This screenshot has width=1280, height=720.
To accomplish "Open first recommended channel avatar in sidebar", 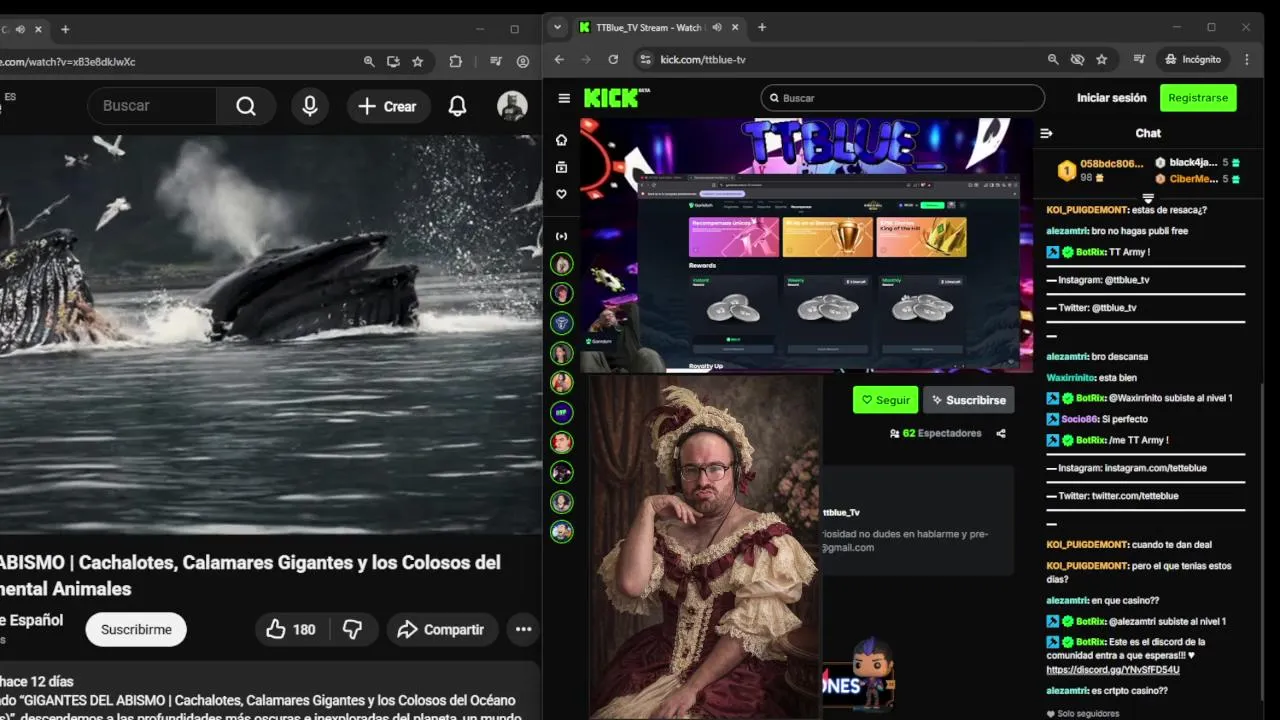I will (562, 264).
